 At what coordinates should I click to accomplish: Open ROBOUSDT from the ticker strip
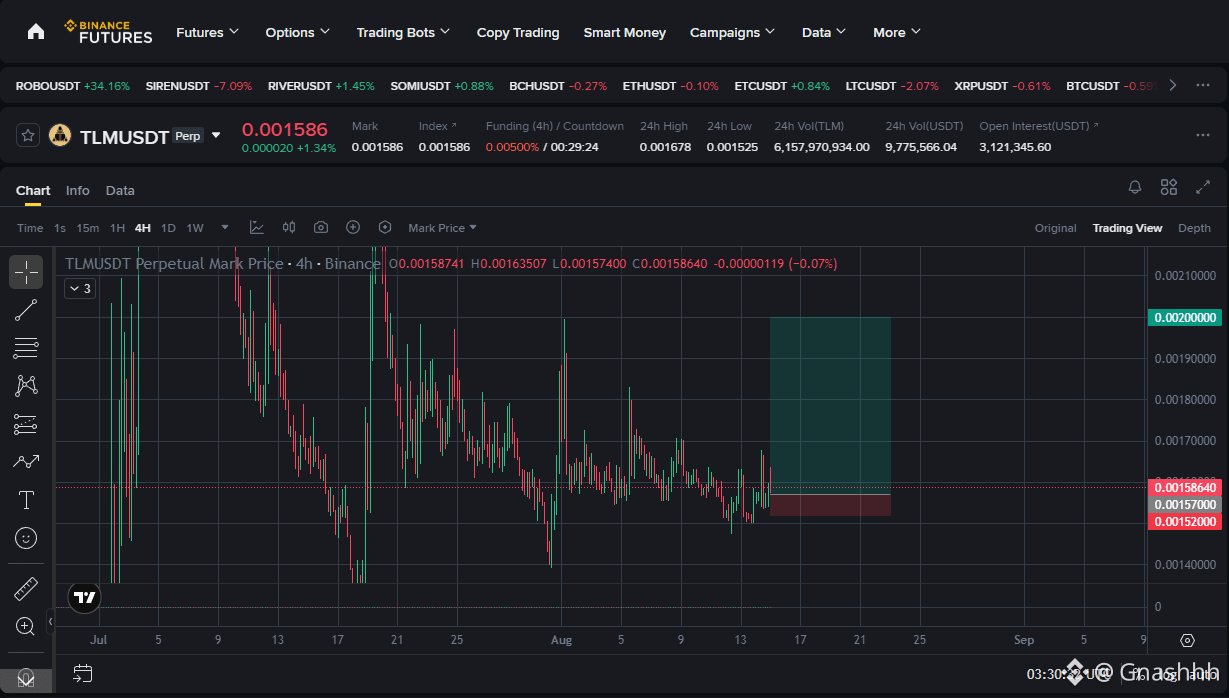(x=73, y=86)
